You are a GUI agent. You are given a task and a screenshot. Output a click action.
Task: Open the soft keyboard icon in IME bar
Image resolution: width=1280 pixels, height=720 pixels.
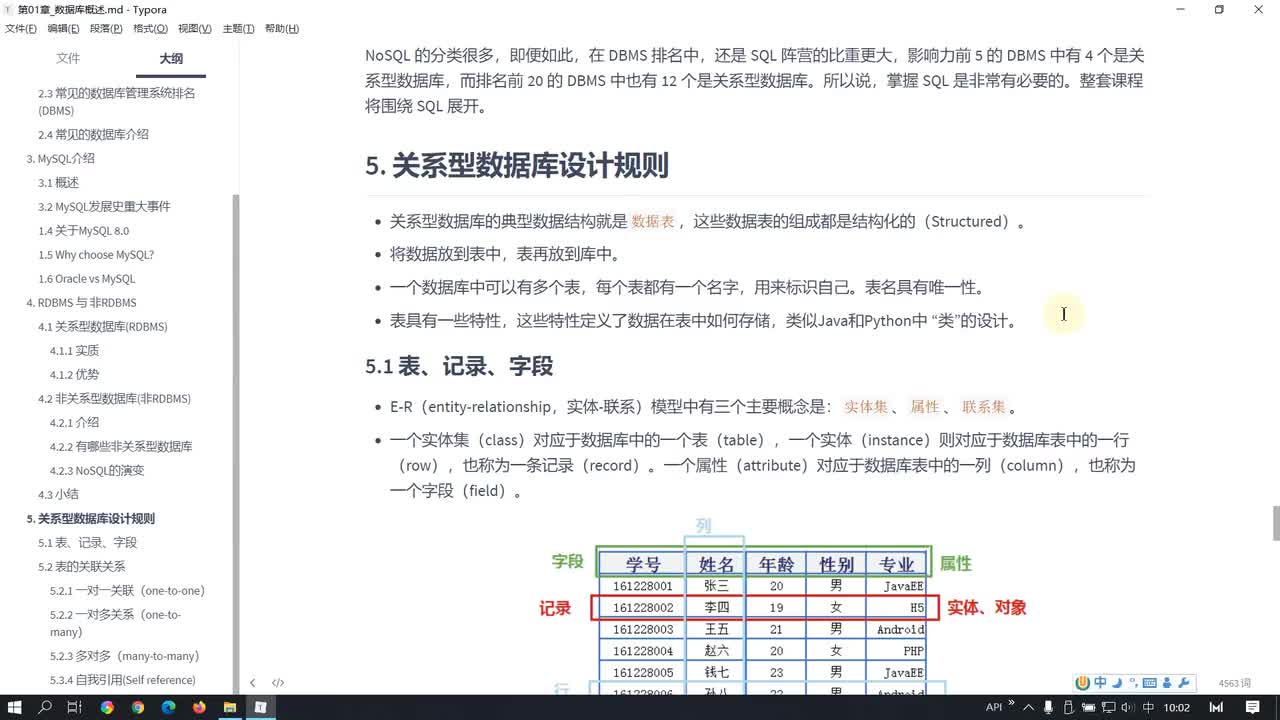[x=1150, y=683]
